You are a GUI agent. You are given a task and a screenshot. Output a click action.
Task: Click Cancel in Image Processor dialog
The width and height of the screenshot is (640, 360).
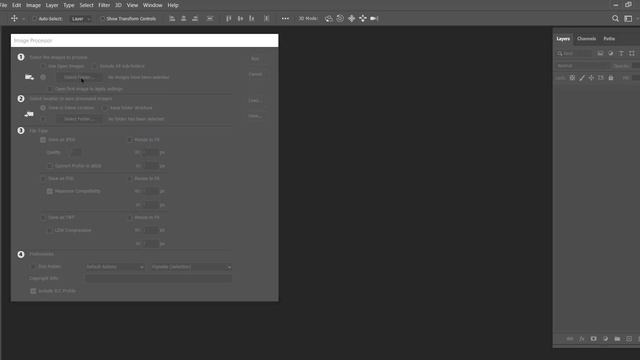(x=255, y=74)
